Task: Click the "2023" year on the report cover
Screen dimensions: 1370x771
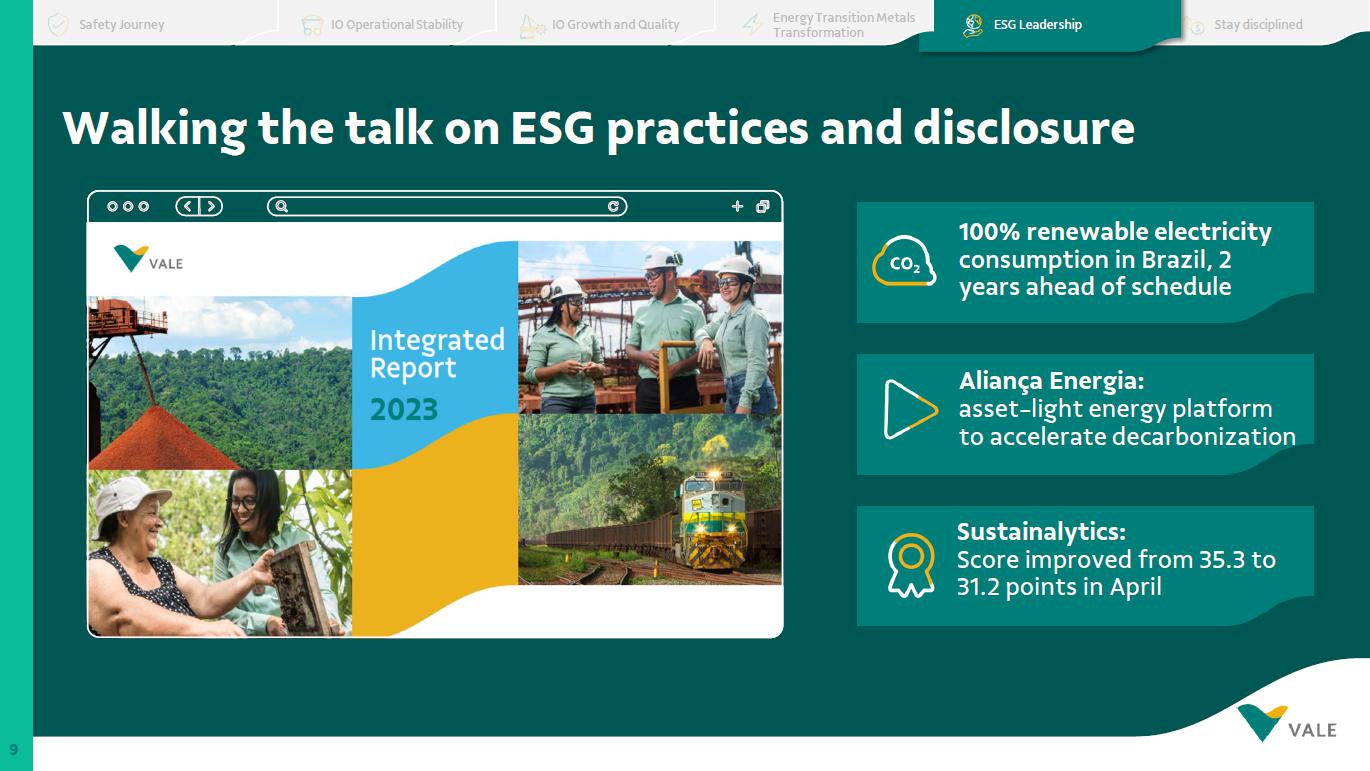Action: coord(404,410)
